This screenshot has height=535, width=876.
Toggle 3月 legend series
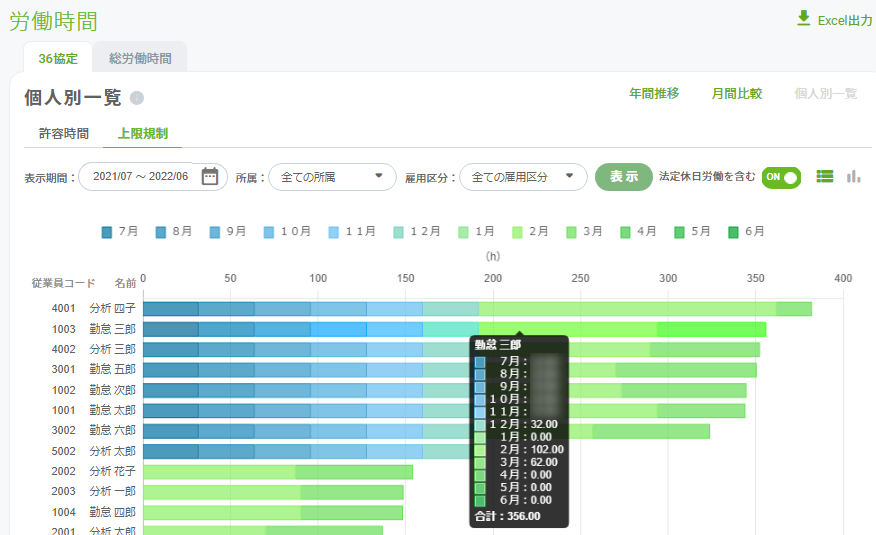(x=584, y=231)
